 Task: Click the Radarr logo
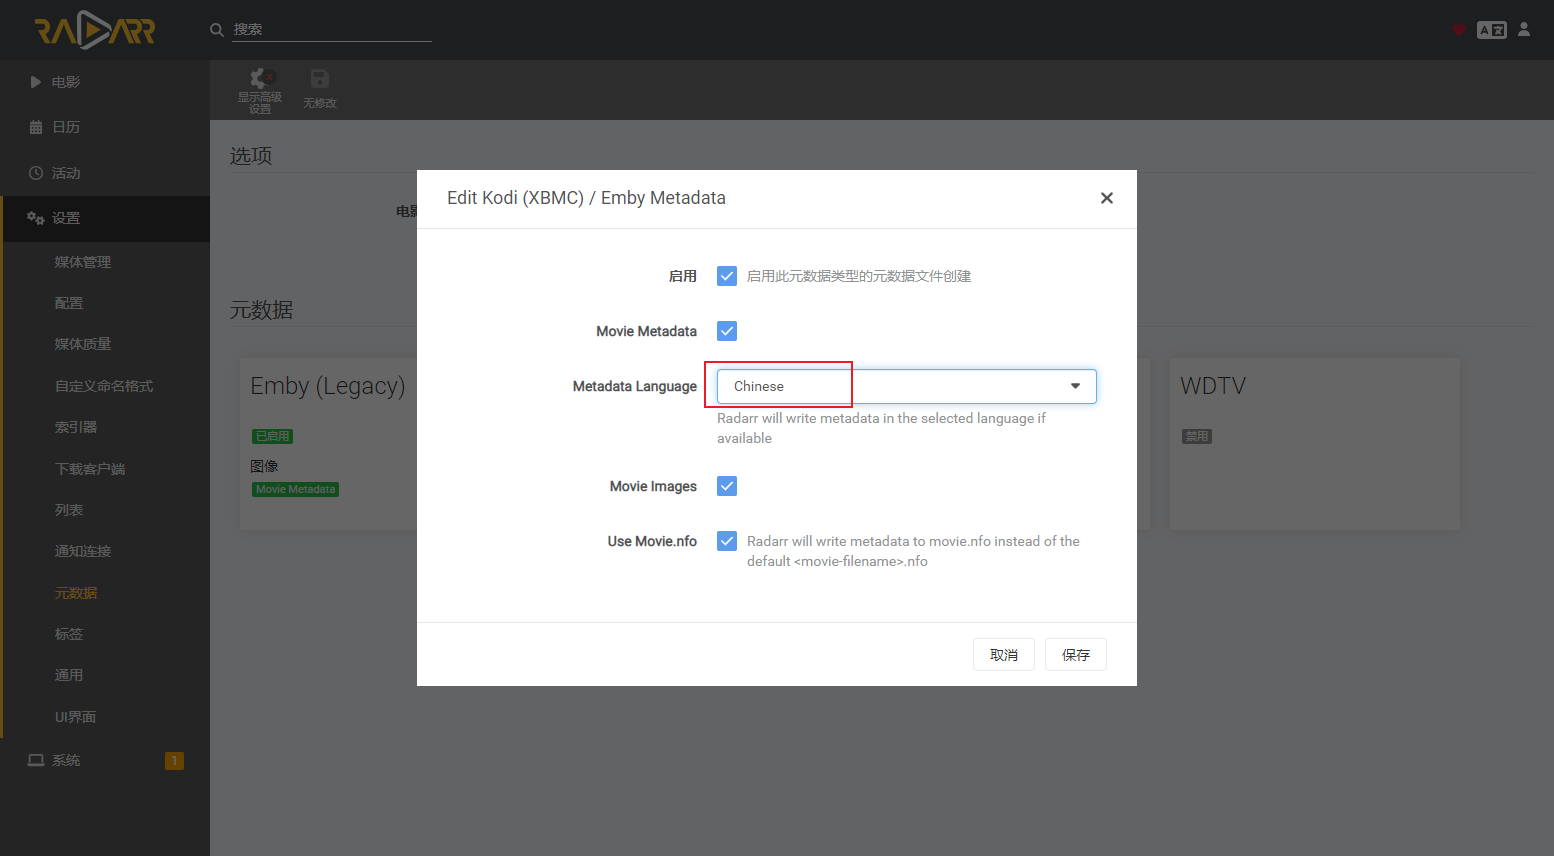pos(95,30)
